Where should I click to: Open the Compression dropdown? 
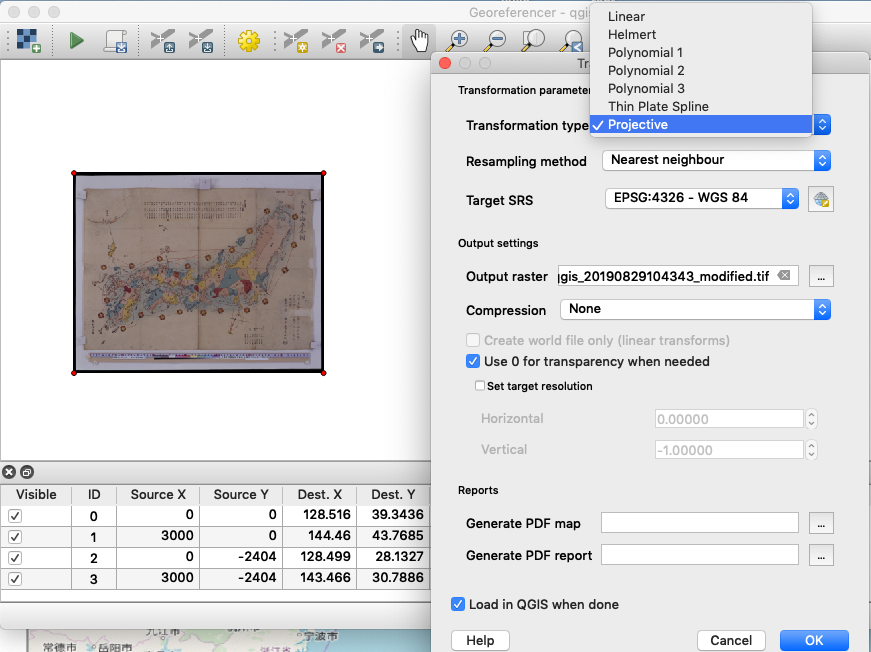coord(695,309)
